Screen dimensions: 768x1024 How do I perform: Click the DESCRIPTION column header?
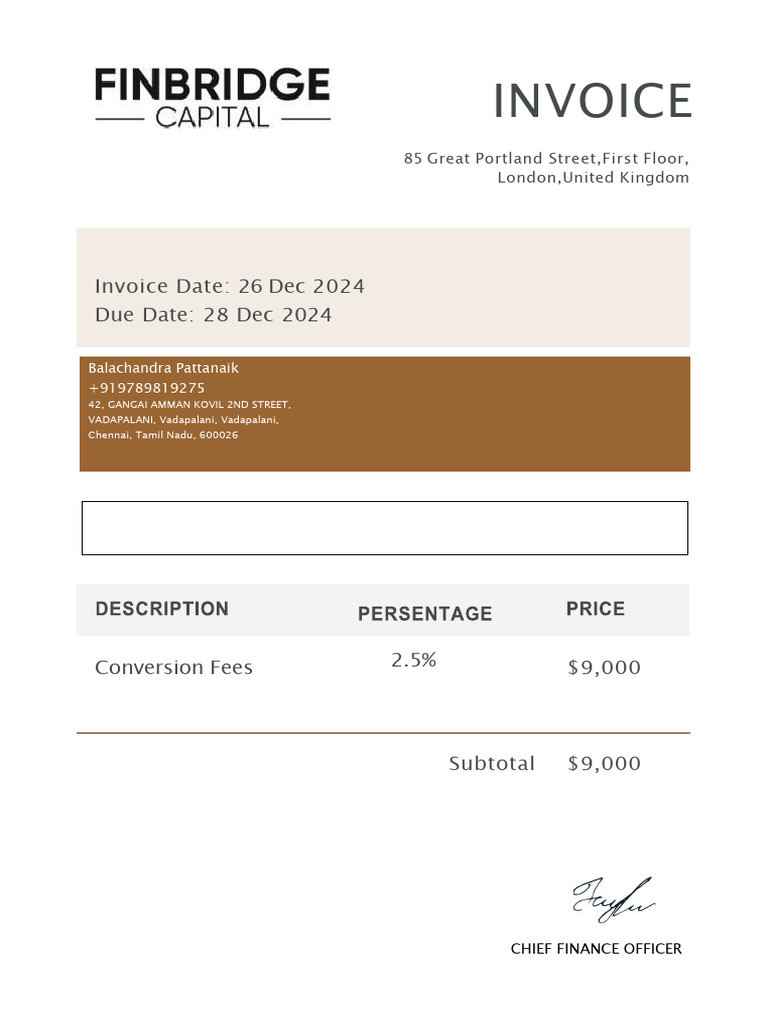pos(162,608)
